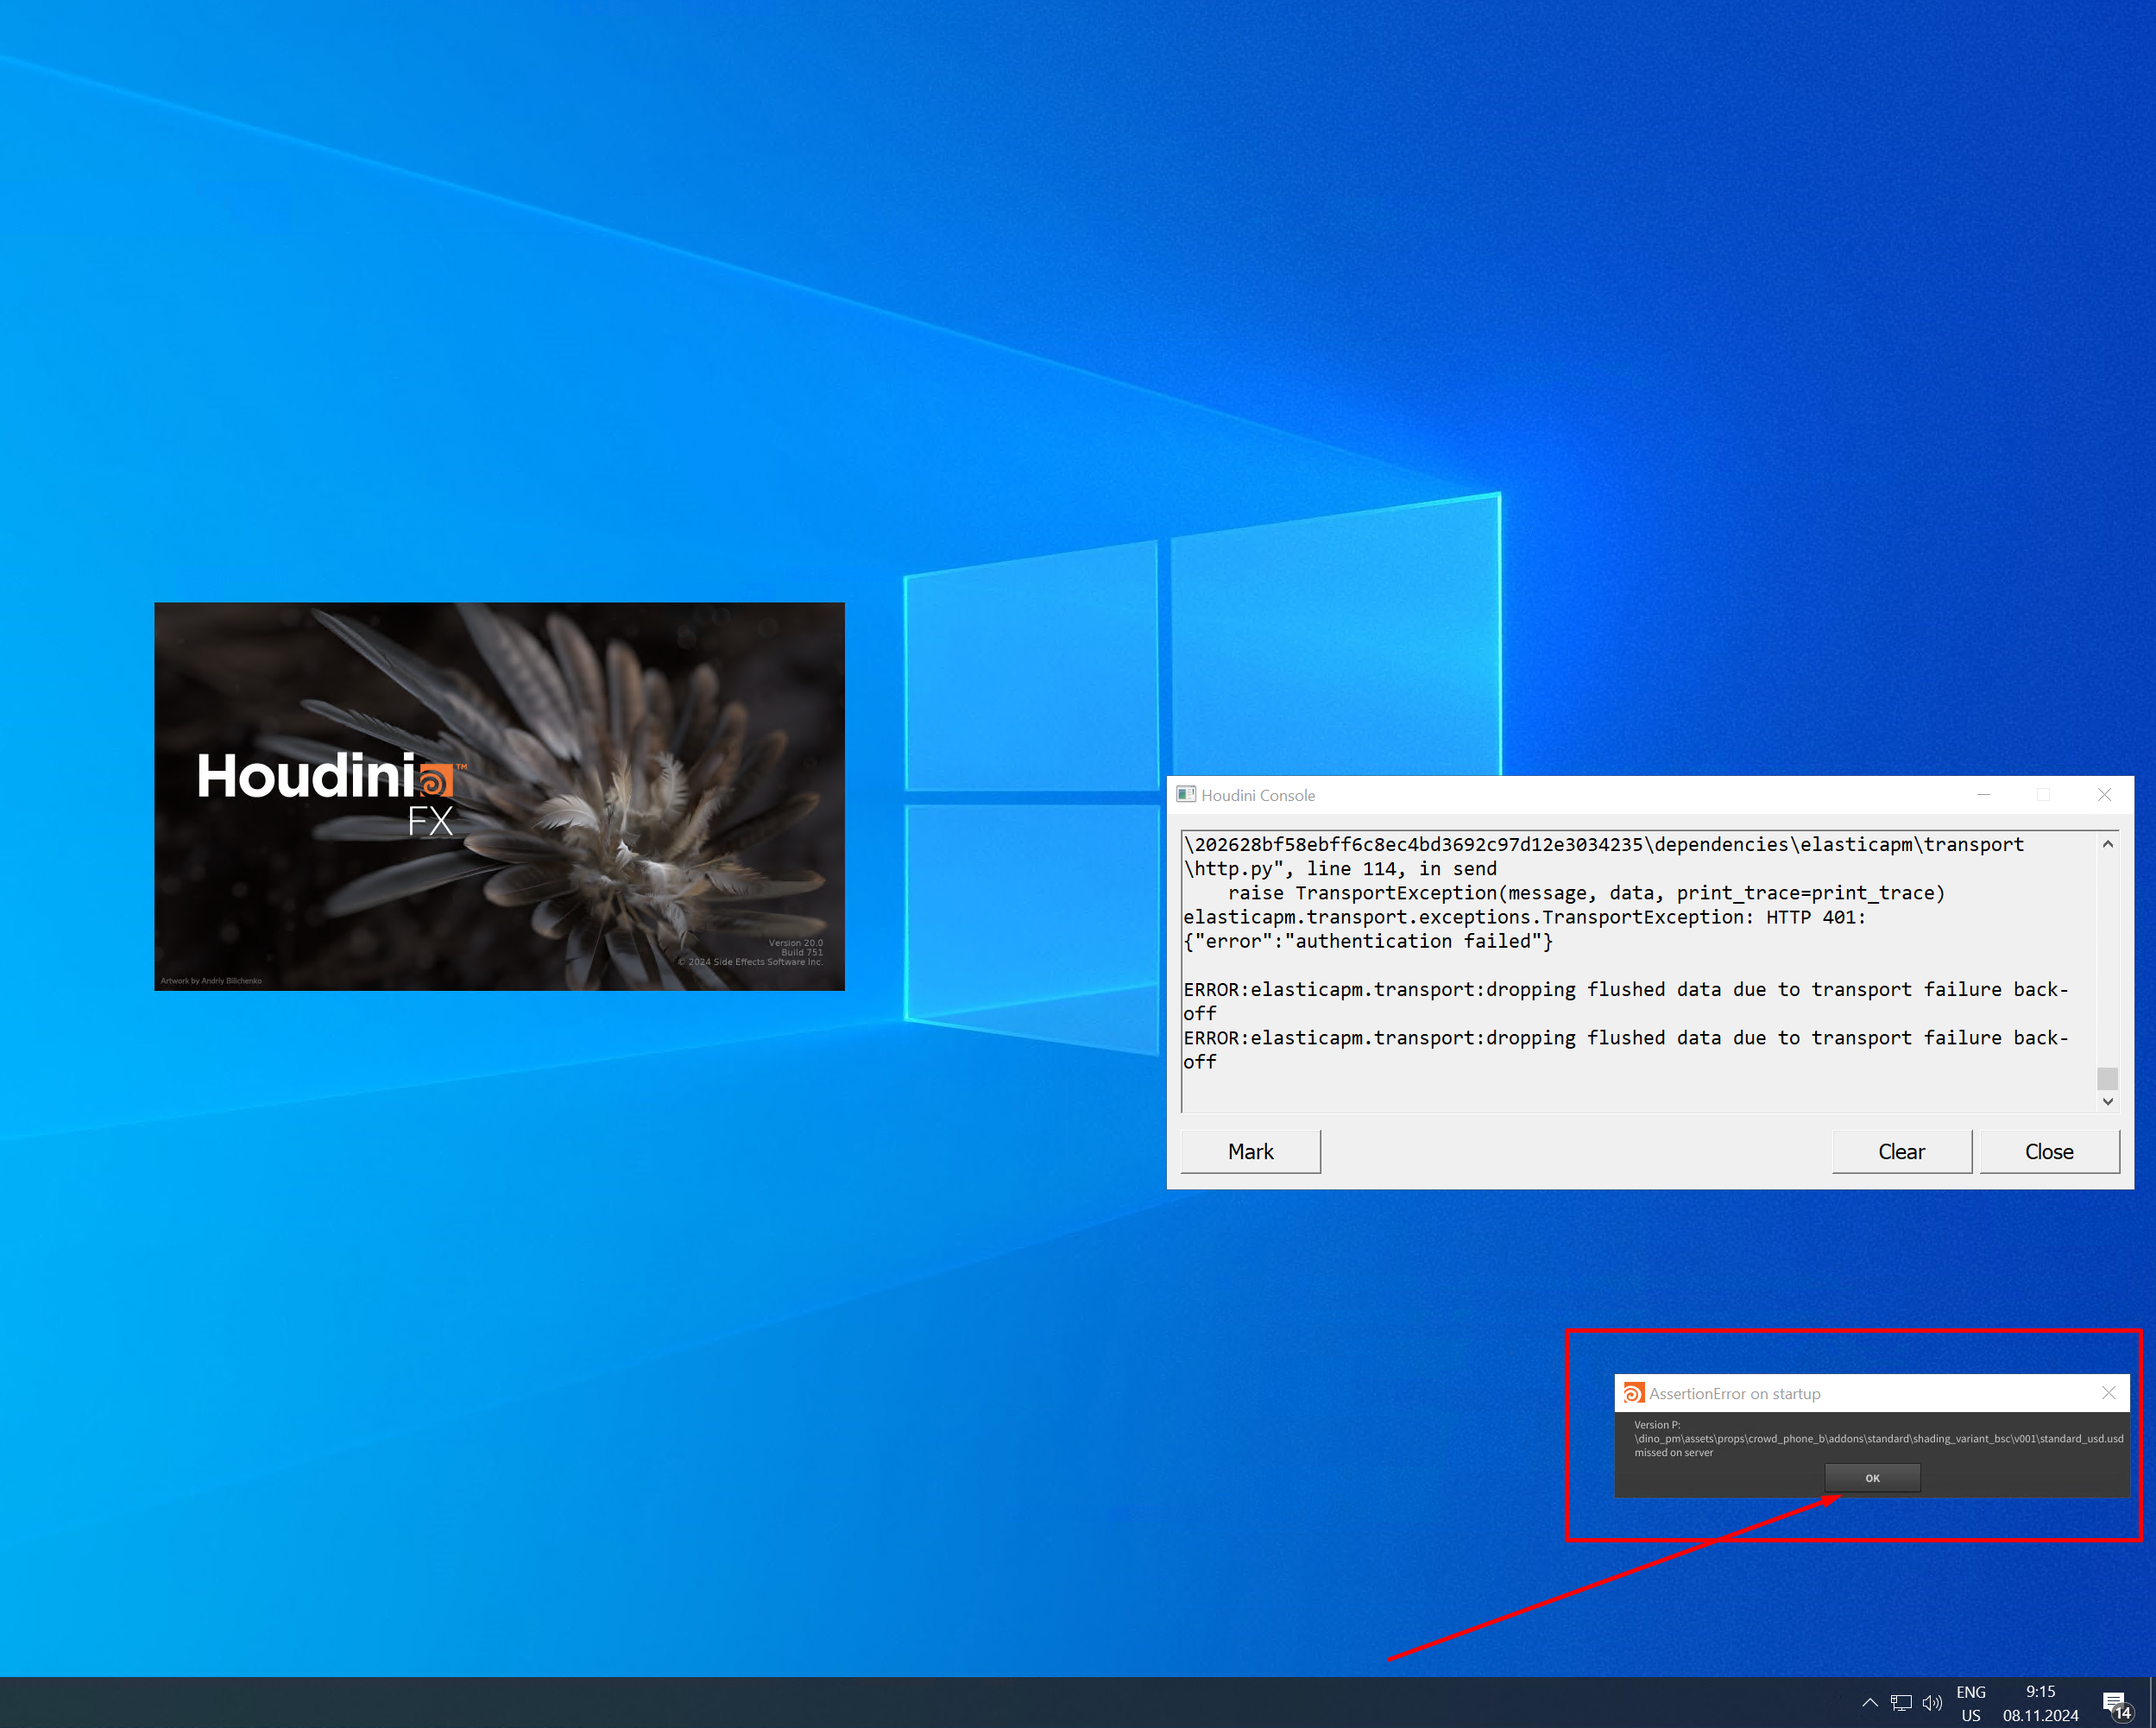Close Houdini Console using title bar X
The height and width of the screenshot is (1728, 2156).
tap(2104, 795)
